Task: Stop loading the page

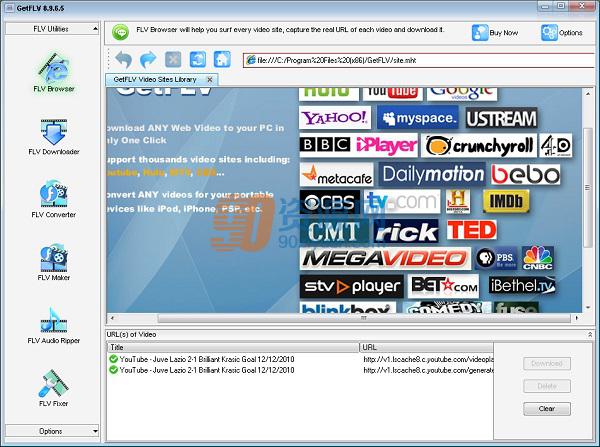Action: point(173,60)
